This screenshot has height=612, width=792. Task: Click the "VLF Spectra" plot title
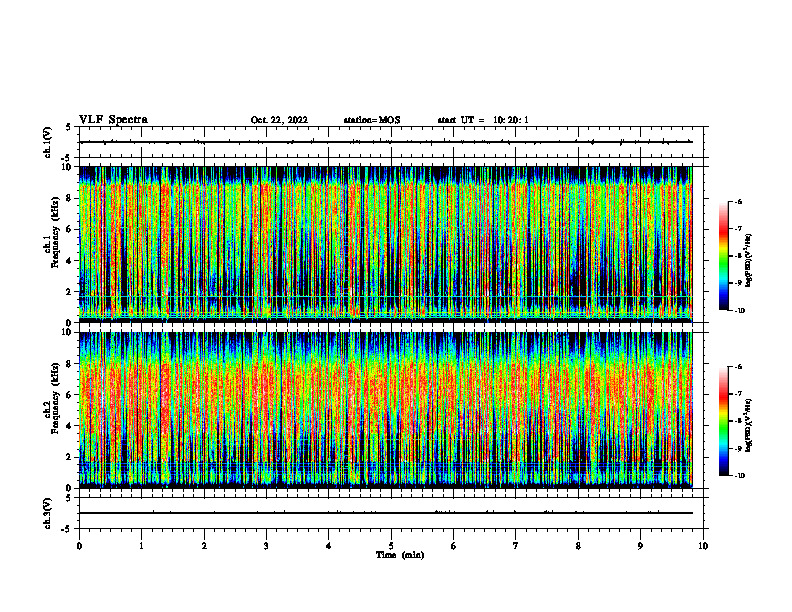(113, 120)
